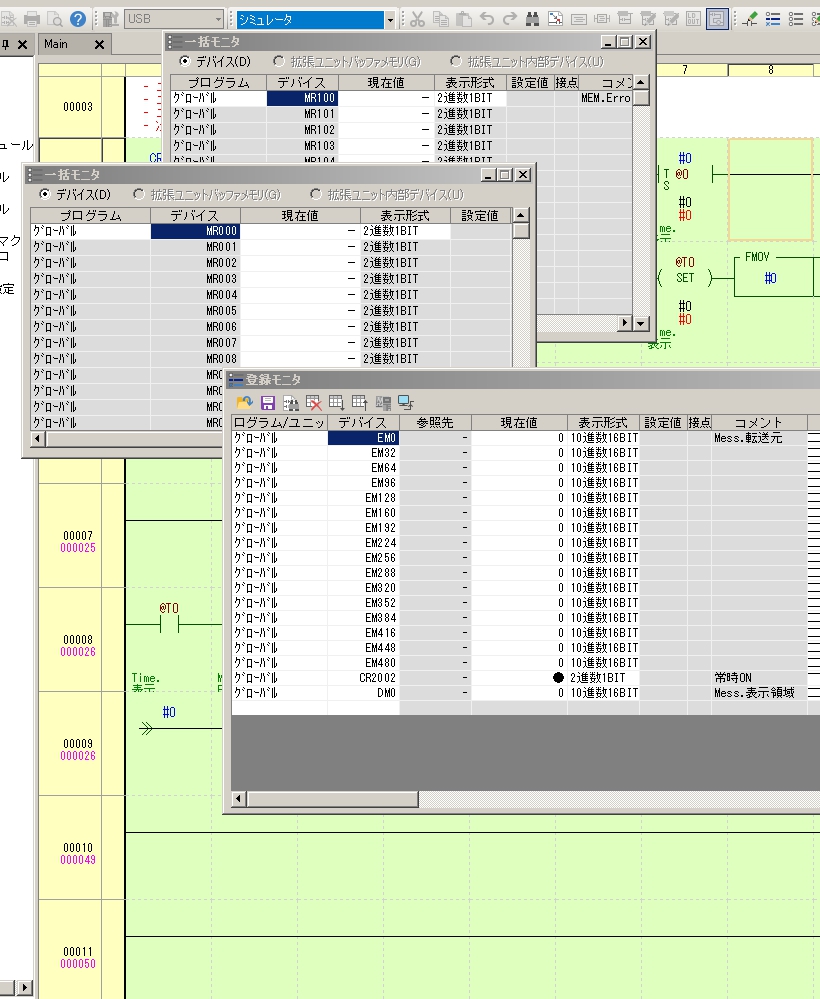Click the copy icon in the toolbar
The height and width of the screenshot is (999, 820).
pos(441,19)
